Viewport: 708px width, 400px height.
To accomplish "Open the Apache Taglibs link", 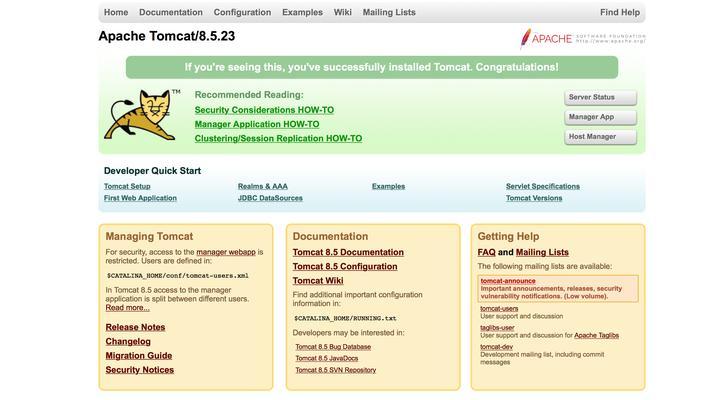I will tap(596, 335).
